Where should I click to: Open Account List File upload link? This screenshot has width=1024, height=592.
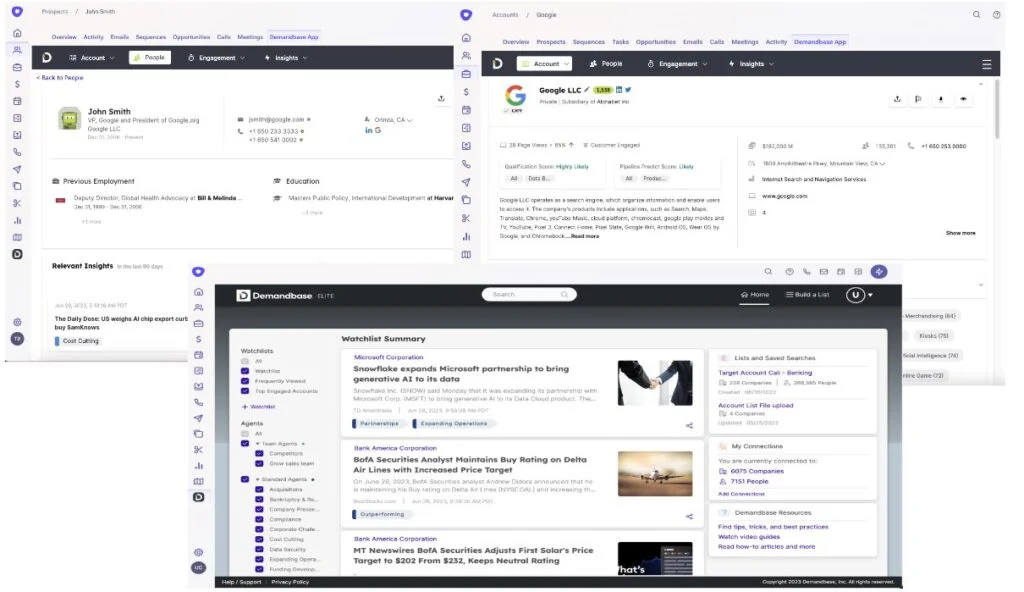[x=756, y=405]
